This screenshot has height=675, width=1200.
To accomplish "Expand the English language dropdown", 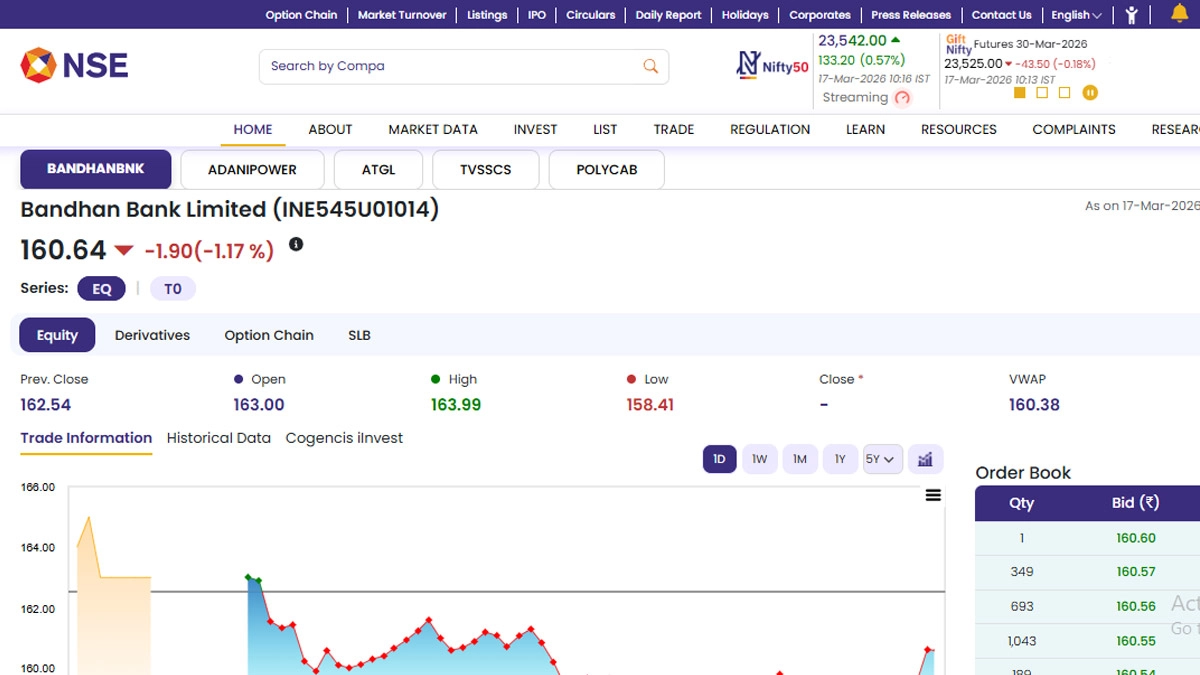I will (1076, 15).
